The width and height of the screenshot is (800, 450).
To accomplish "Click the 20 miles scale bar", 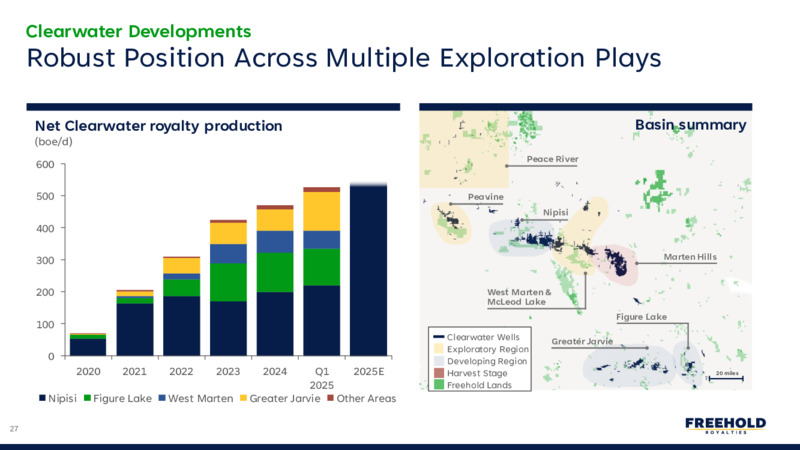I will point(726,377).
